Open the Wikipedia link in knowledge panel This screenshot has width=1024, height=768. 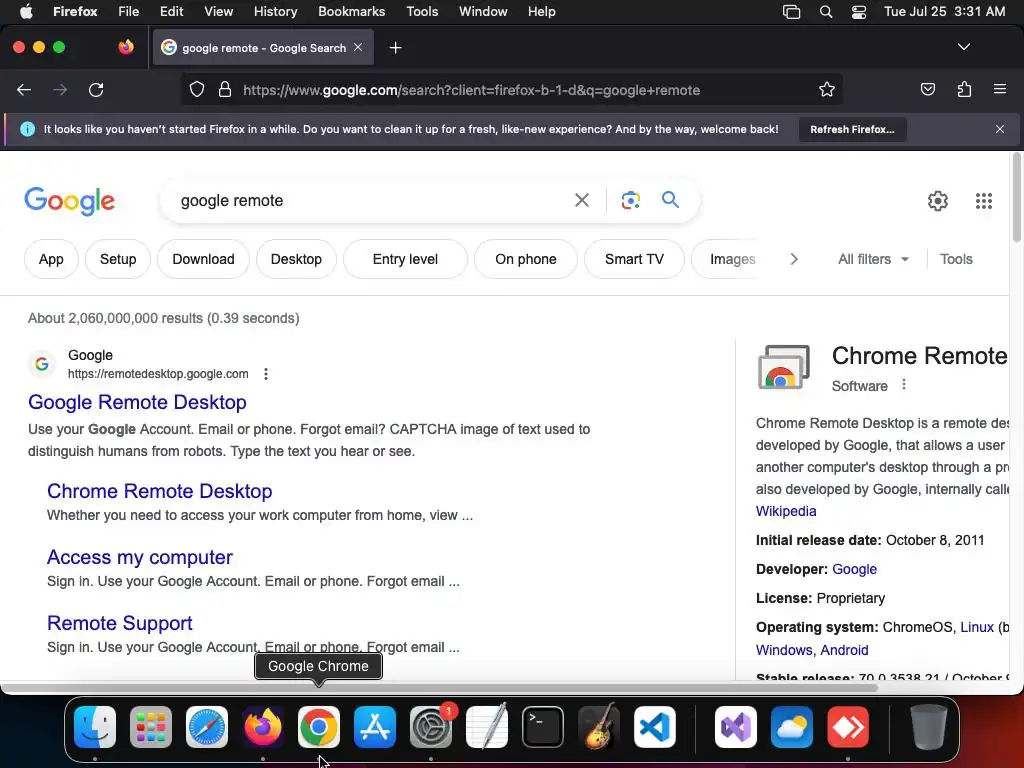point(786,511)
